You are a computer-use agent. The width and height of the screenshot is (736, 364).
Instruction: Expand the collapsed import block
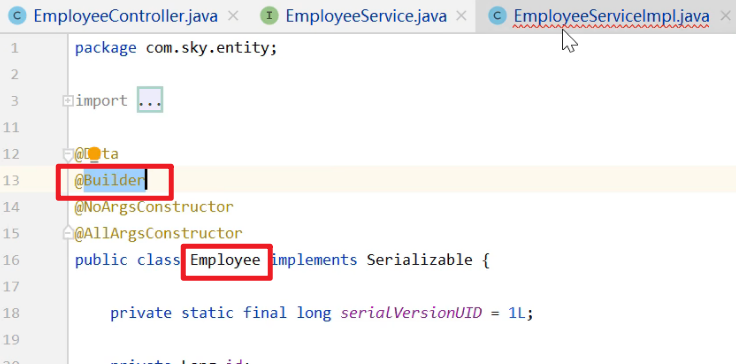tap(68, 101)
